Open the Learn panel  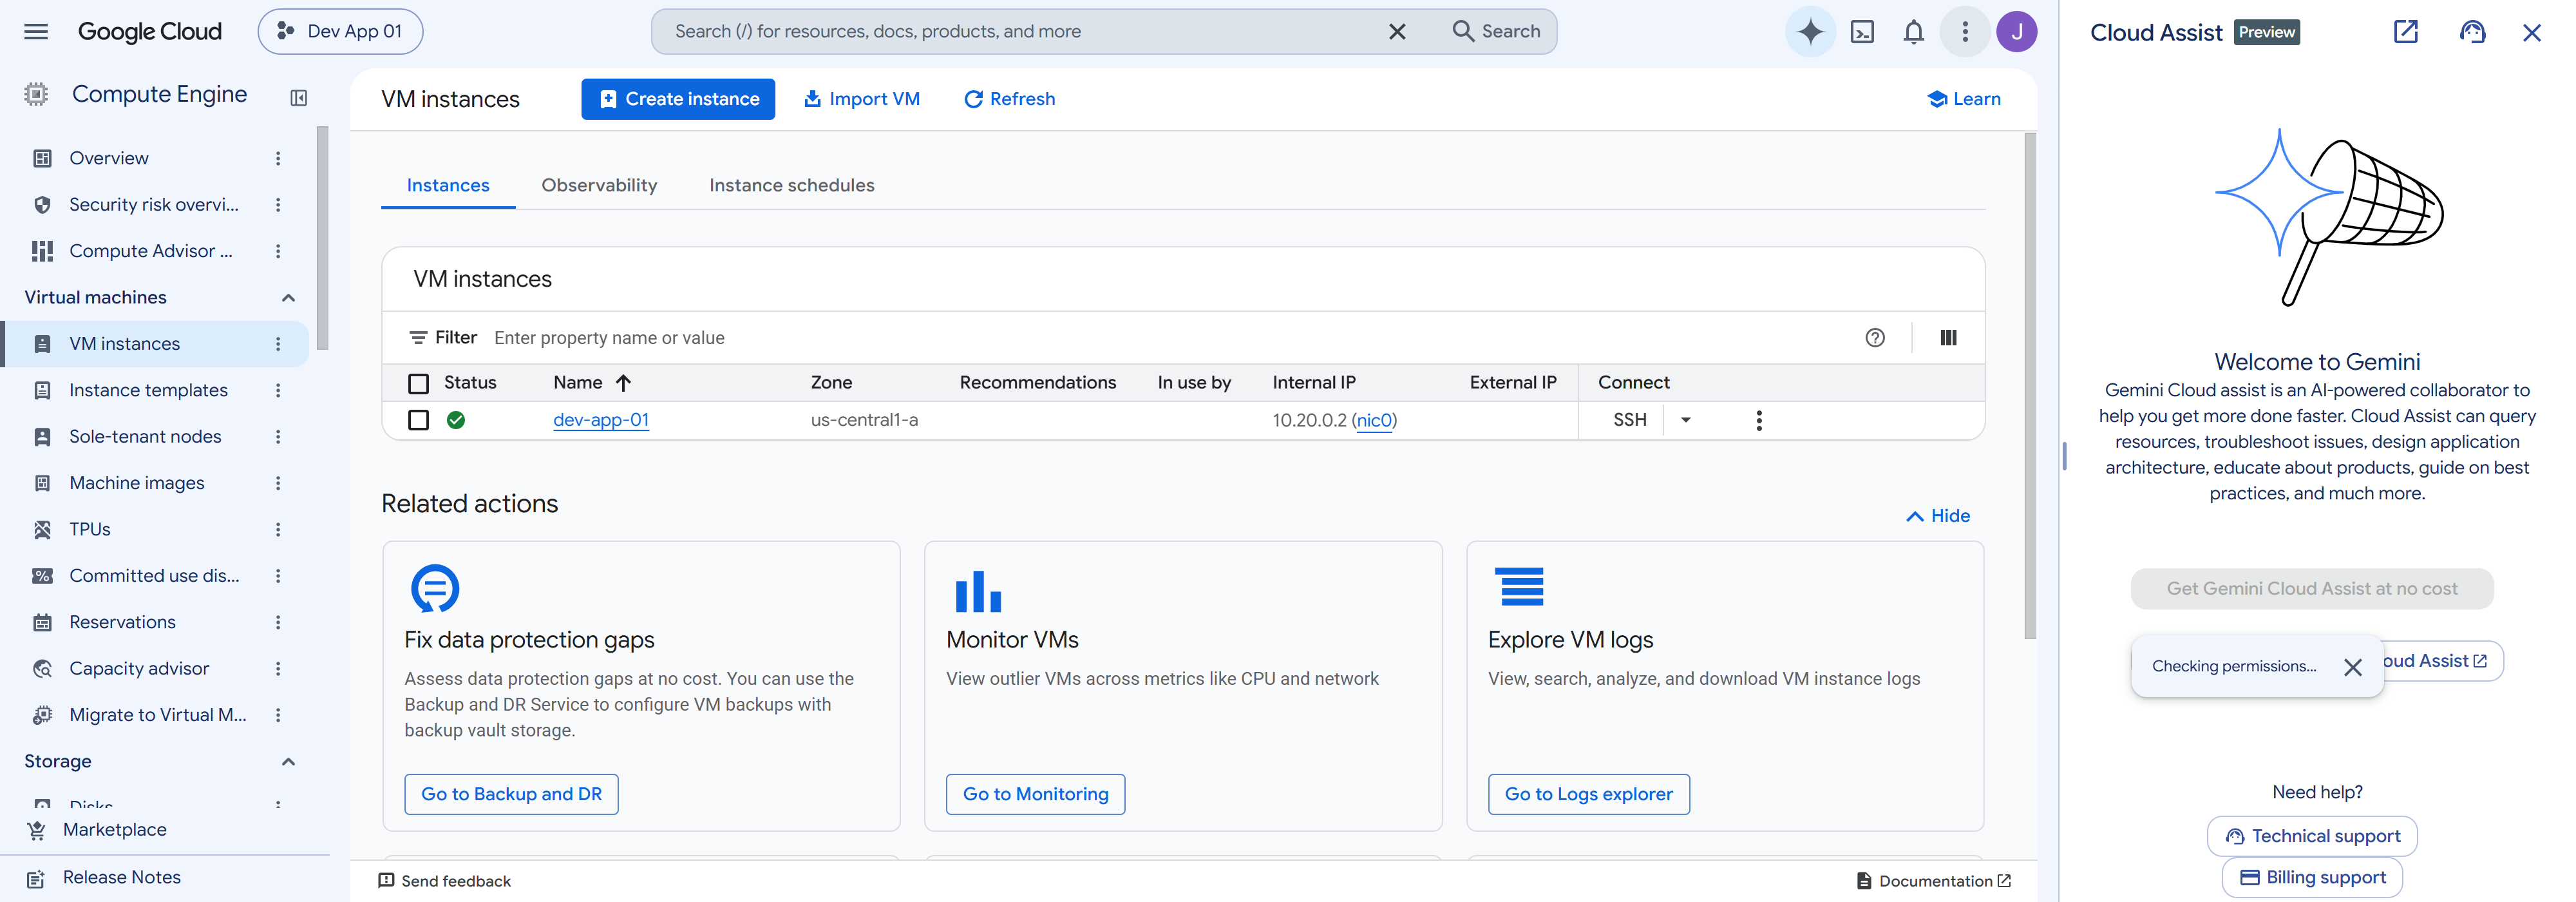(1963, 99)
